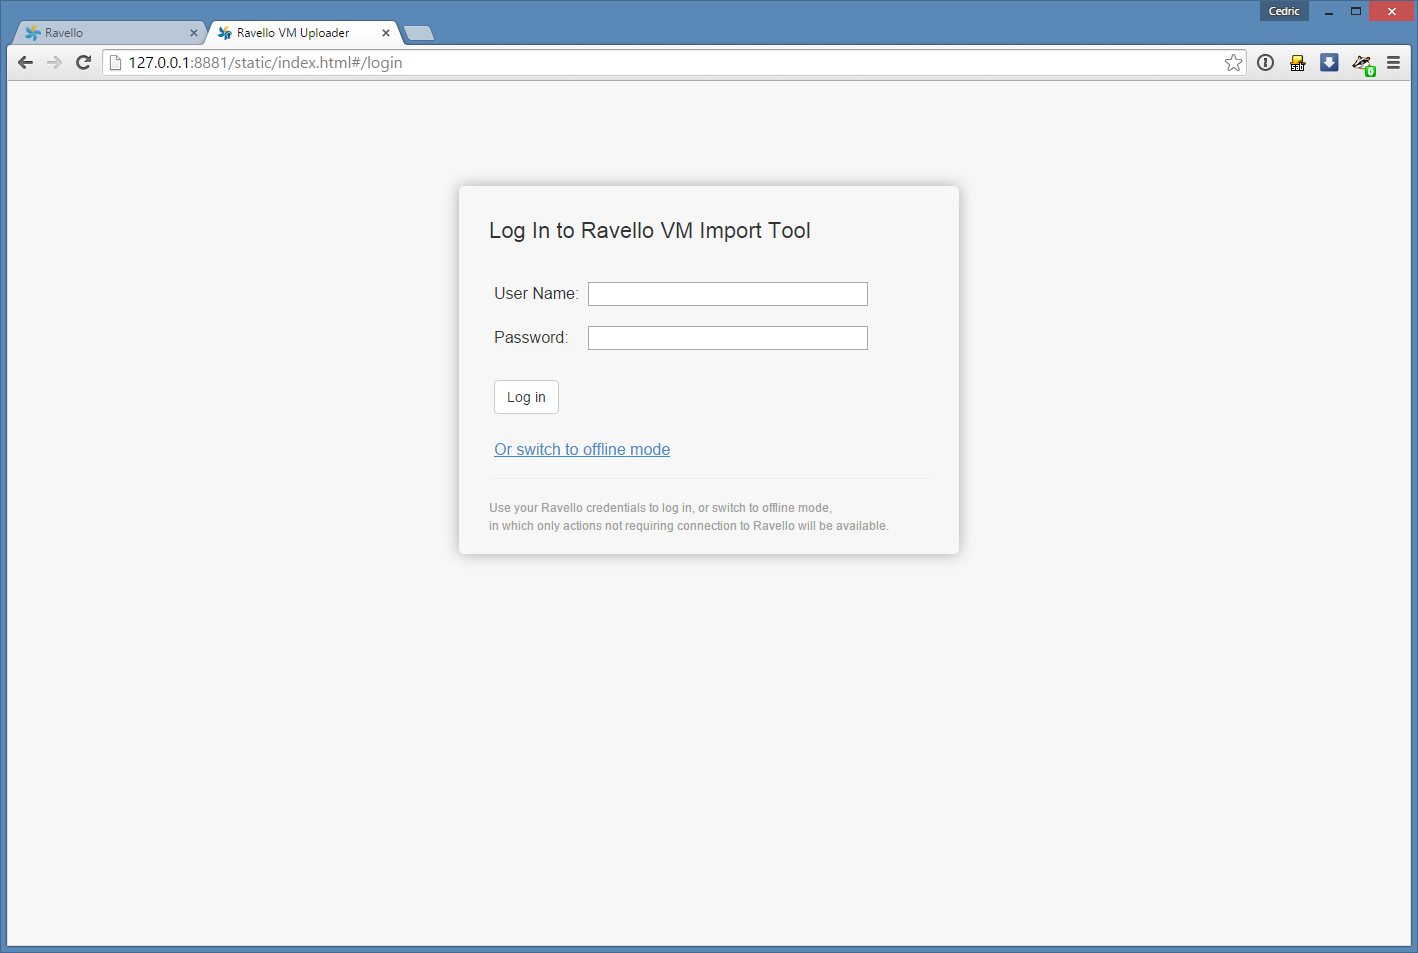Click the 'User Name:' label

click(536, 294)
